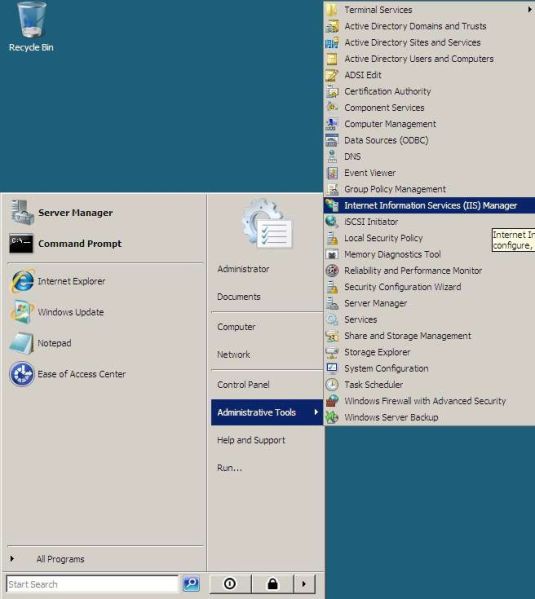Select Documents in the Start menu

239,297
